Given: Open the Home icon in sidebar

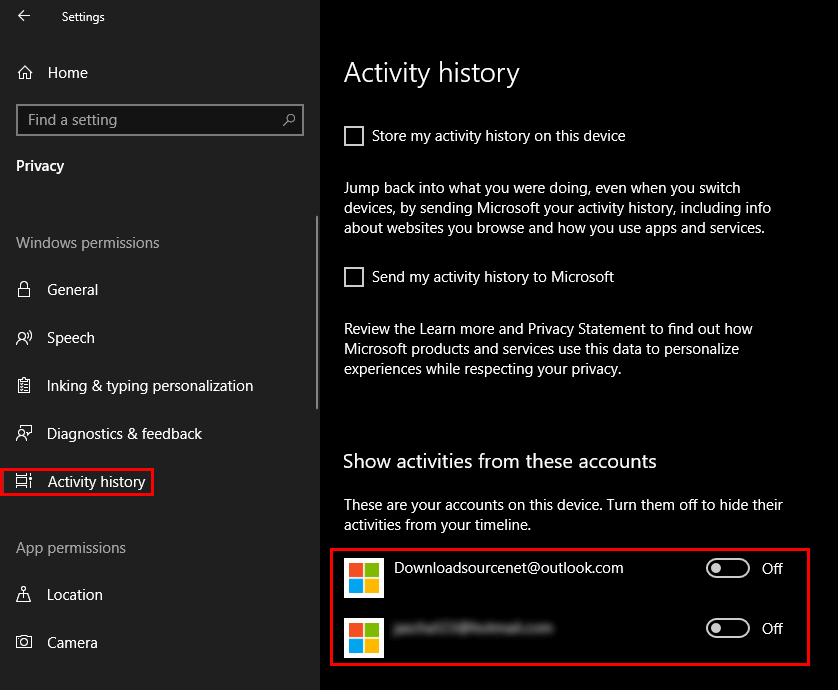Looking at the screenshot, I should [25, 73].
